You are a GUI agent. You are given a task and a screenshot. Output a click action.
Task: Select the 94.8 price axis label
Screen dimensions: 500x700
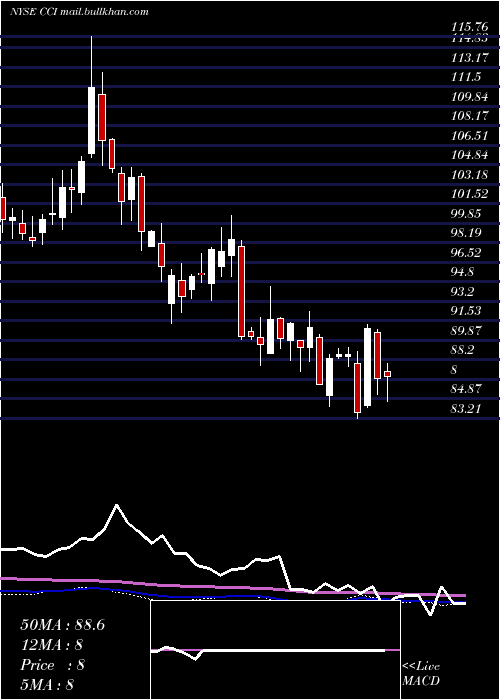(462, 272)
